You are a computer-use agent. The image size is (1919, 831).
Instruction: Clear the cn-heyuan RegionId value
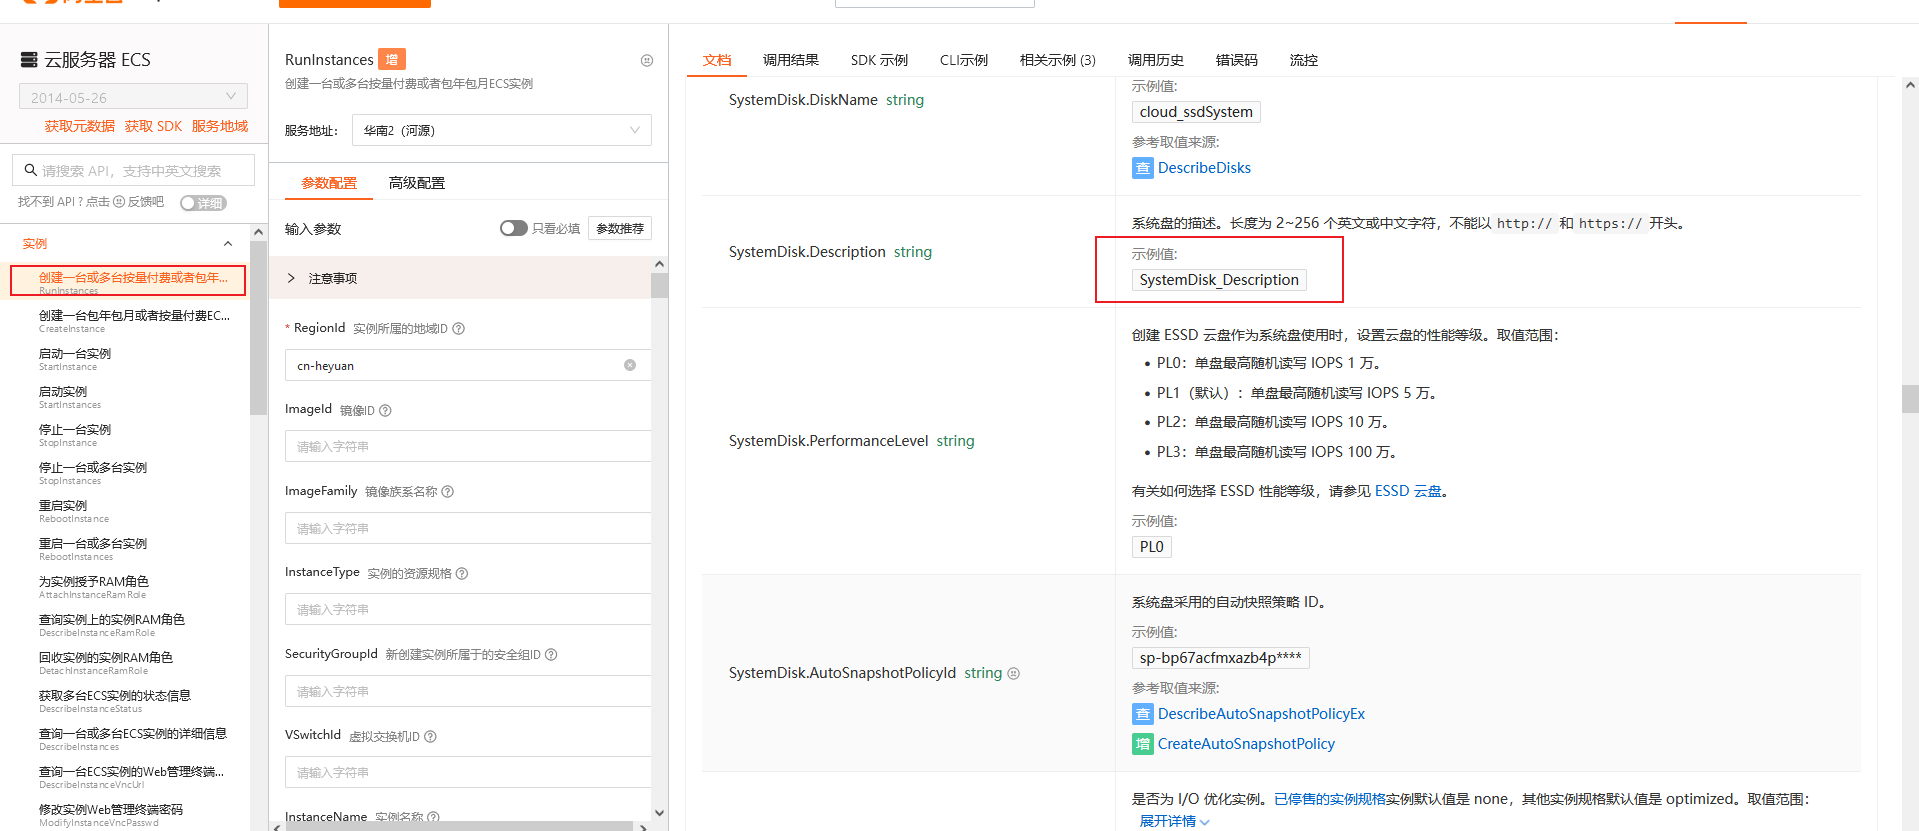coord(630,365)
